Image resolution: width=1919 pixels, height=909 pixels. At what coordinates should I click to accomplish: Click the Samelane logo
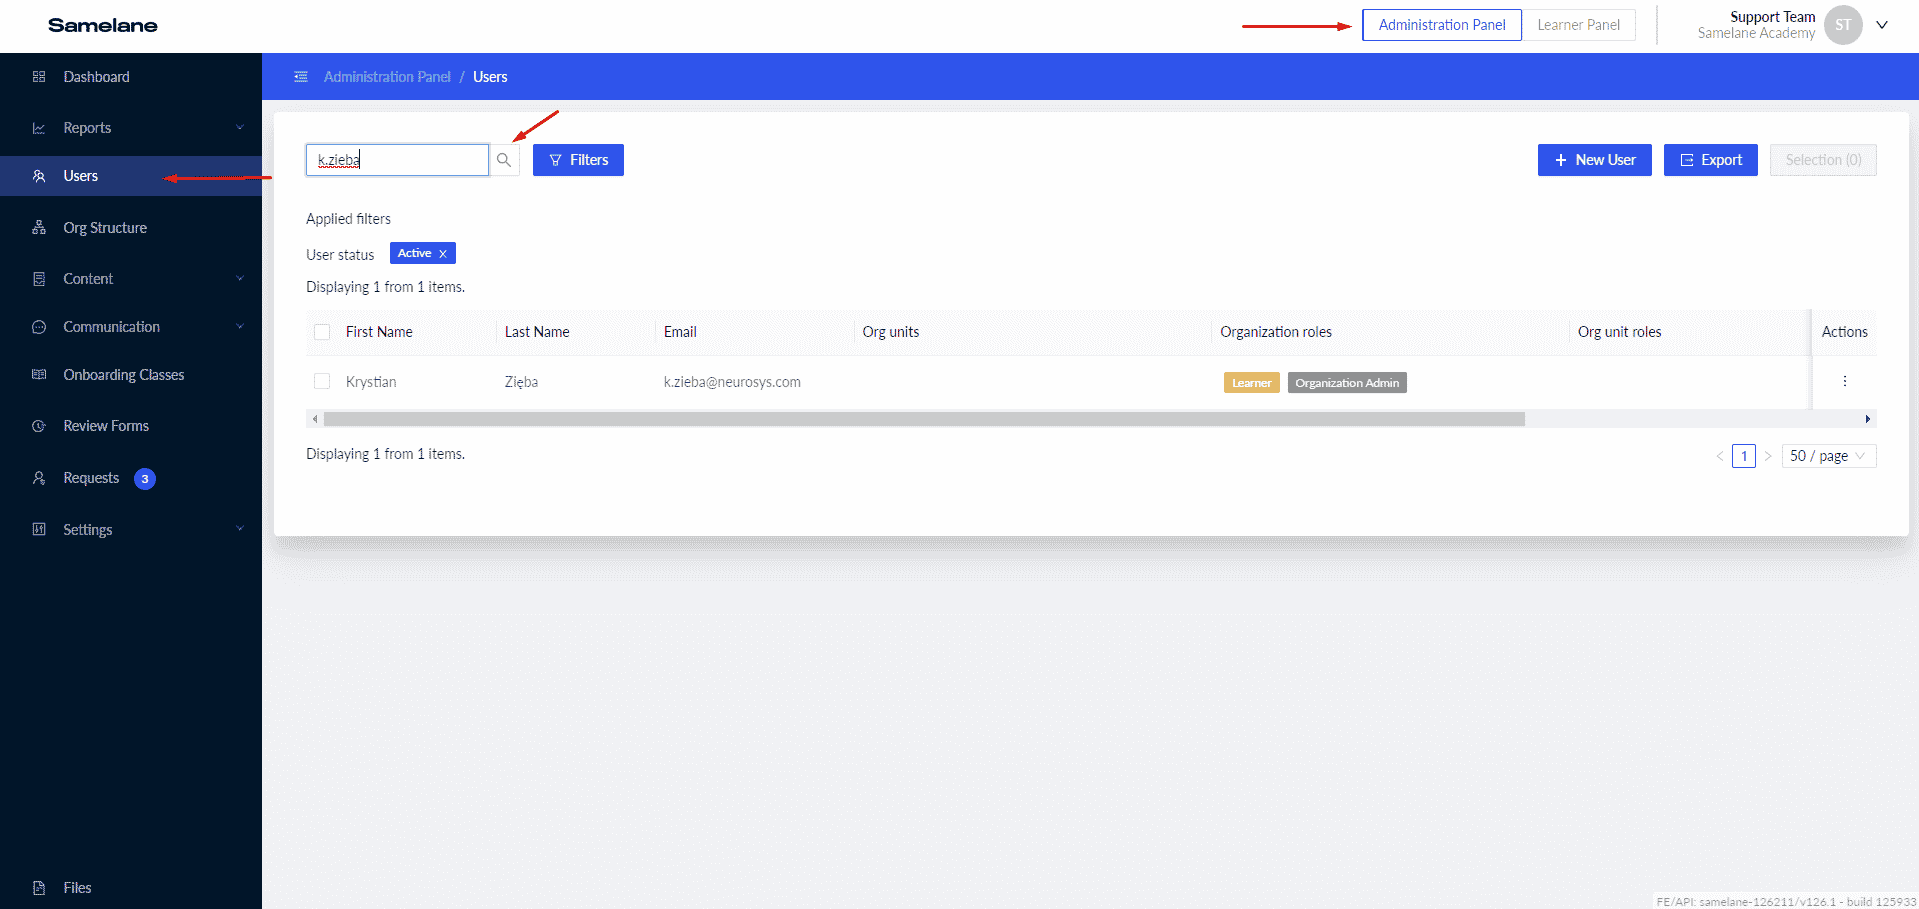(103, 26)
